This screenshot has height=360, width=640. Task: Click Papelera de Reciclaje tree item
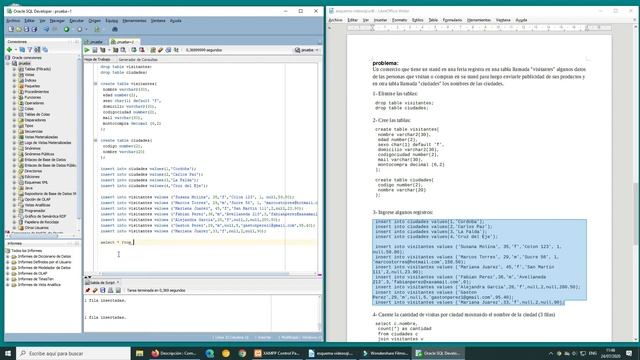tap(41, 222)
